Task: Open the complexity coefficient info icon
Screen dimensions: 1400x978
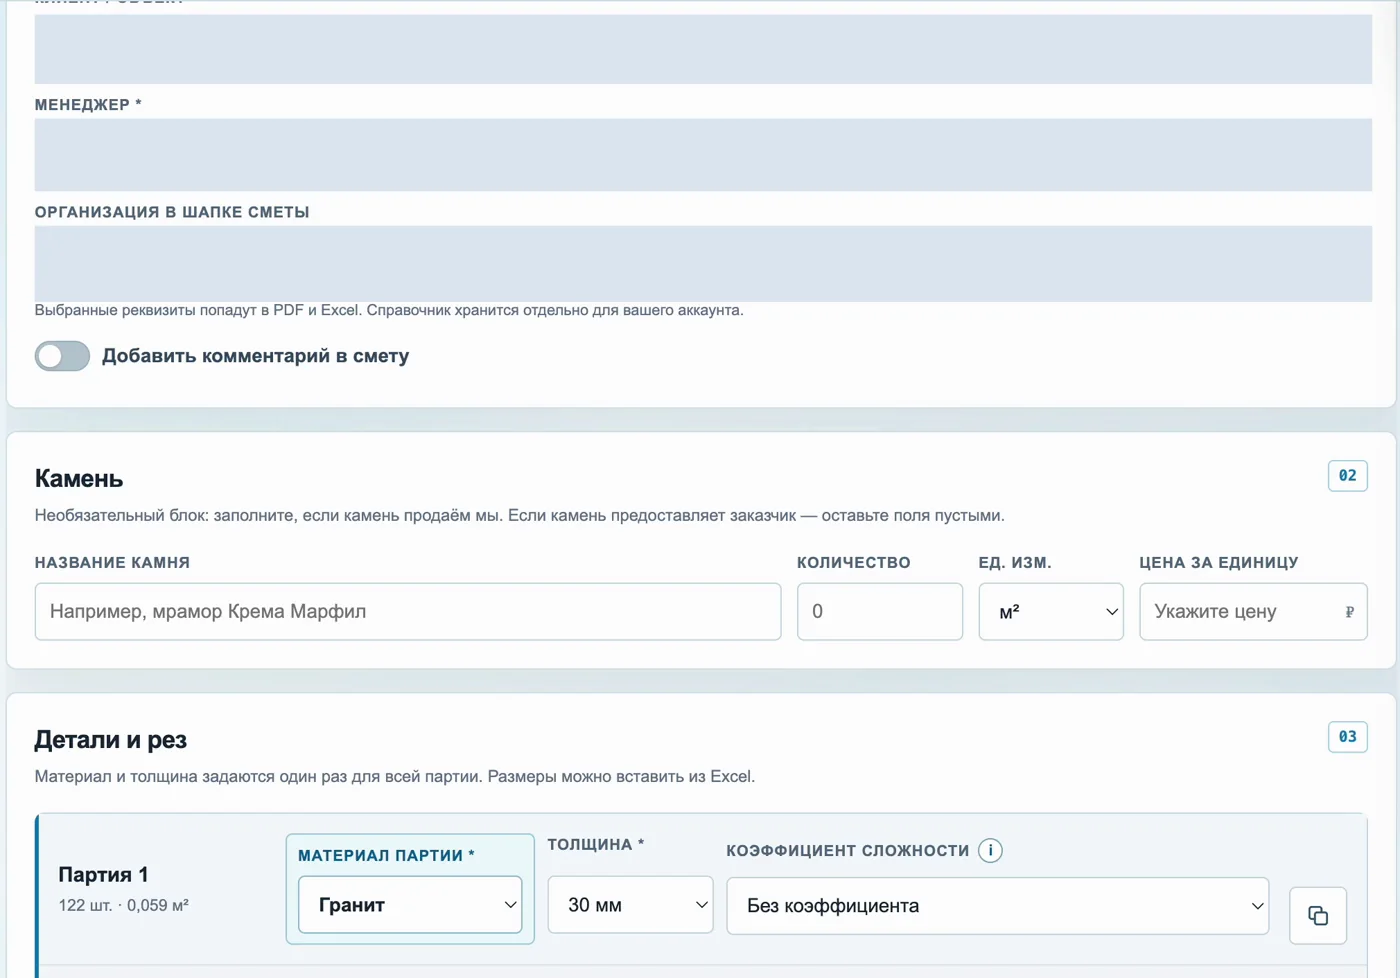Action: (x=990, y=850)
